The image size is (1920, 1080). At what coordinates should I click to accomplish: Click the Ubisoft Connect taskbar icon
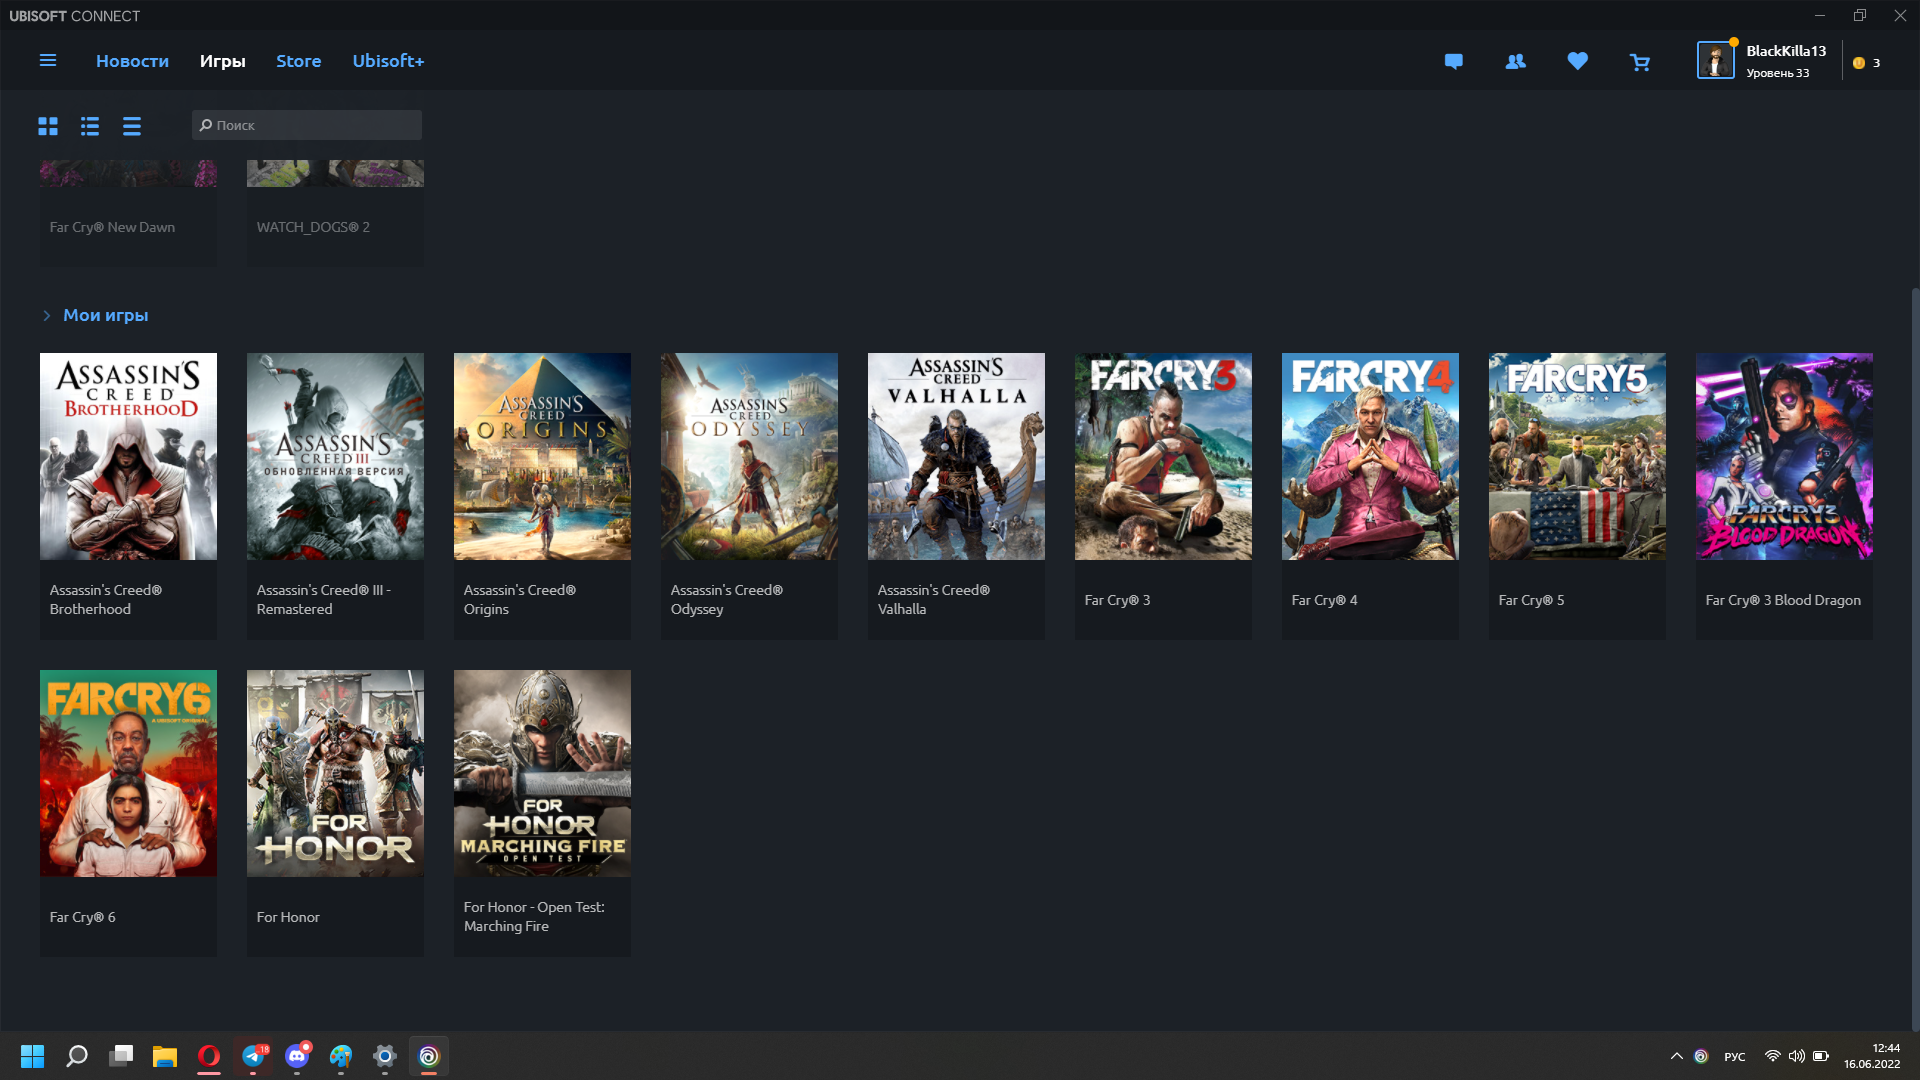click(429, 1056)
